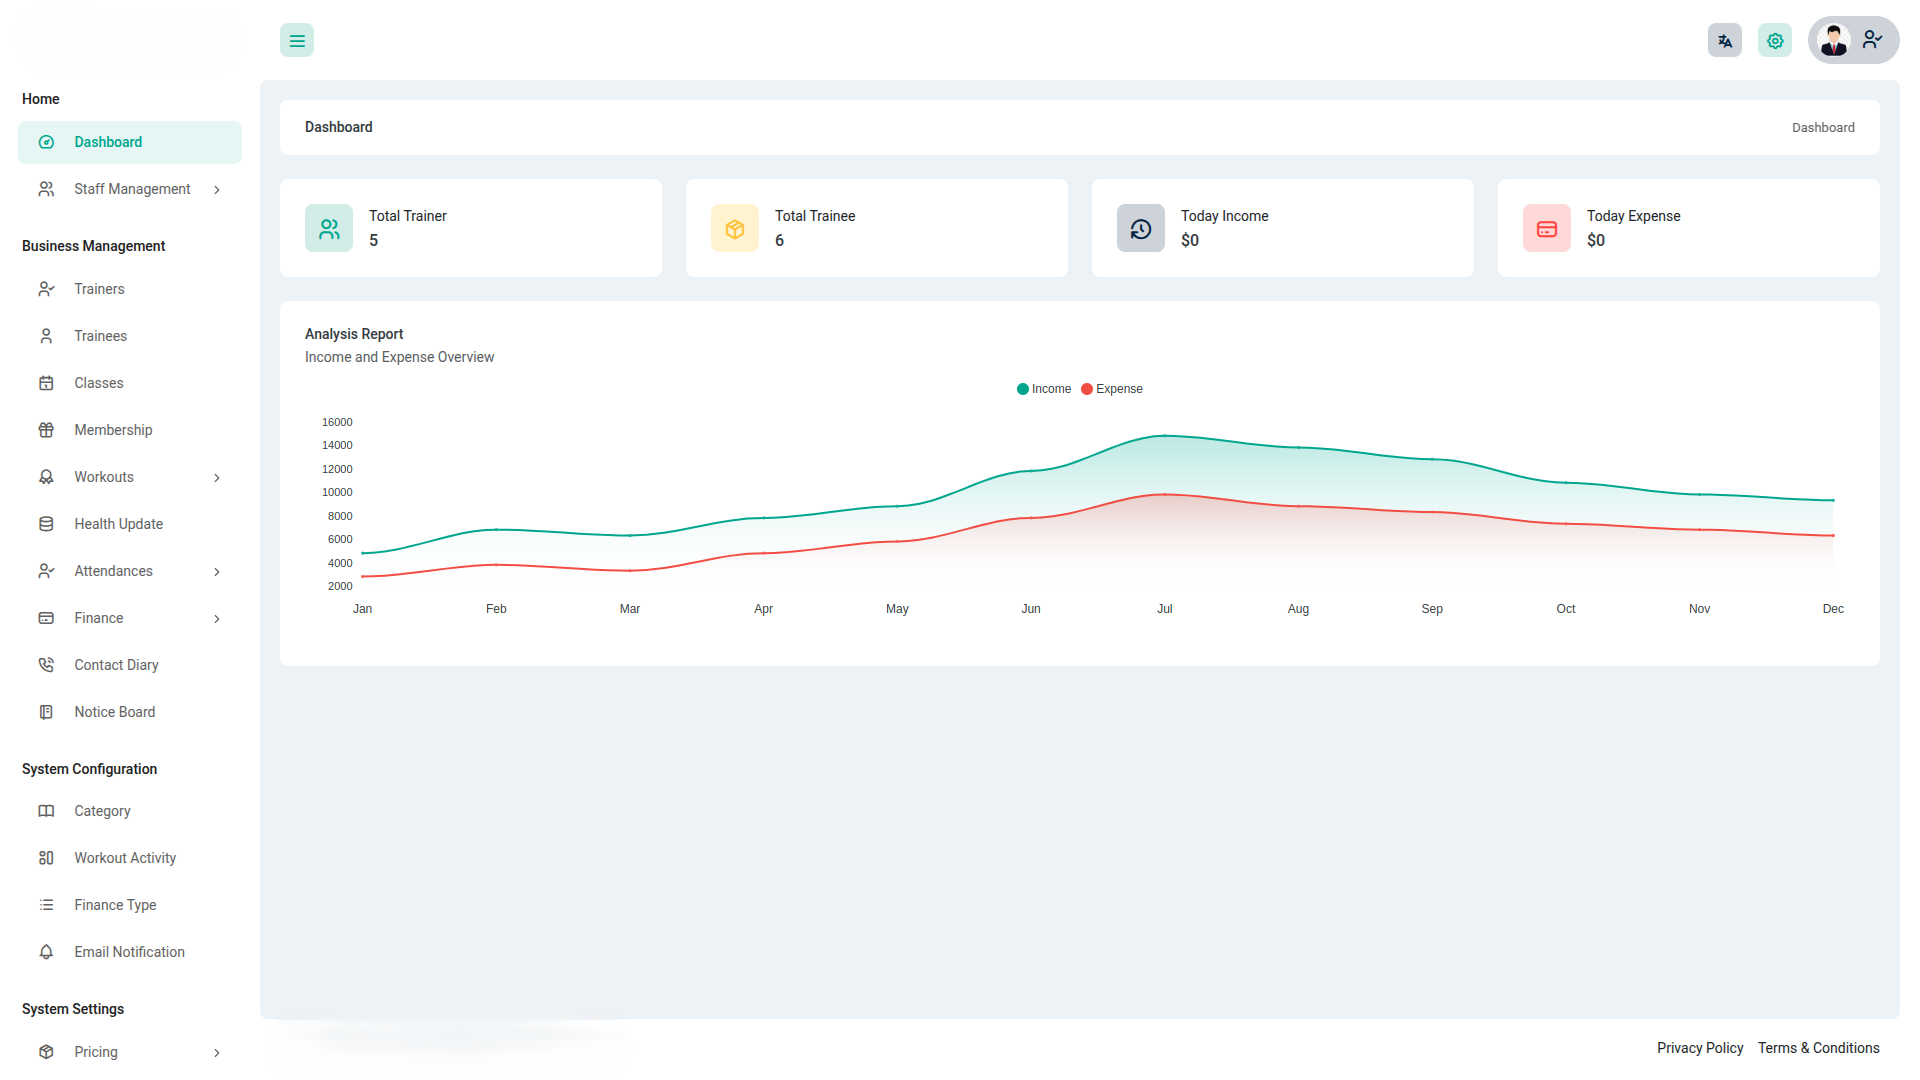Click the Today Income history icon
The height and width of the screenshot is (1080, 1920).
[1141, 229]
